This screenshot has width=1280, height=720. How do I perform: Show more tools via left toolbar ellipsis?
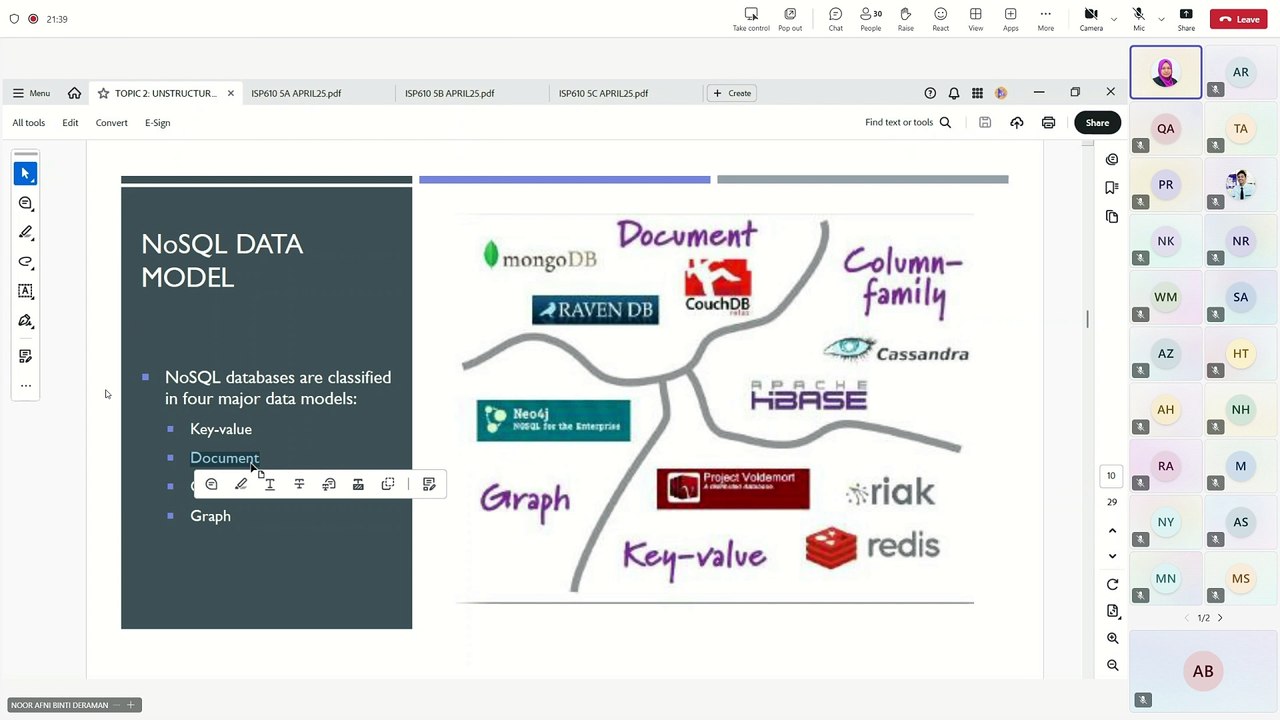pos(25,385)
